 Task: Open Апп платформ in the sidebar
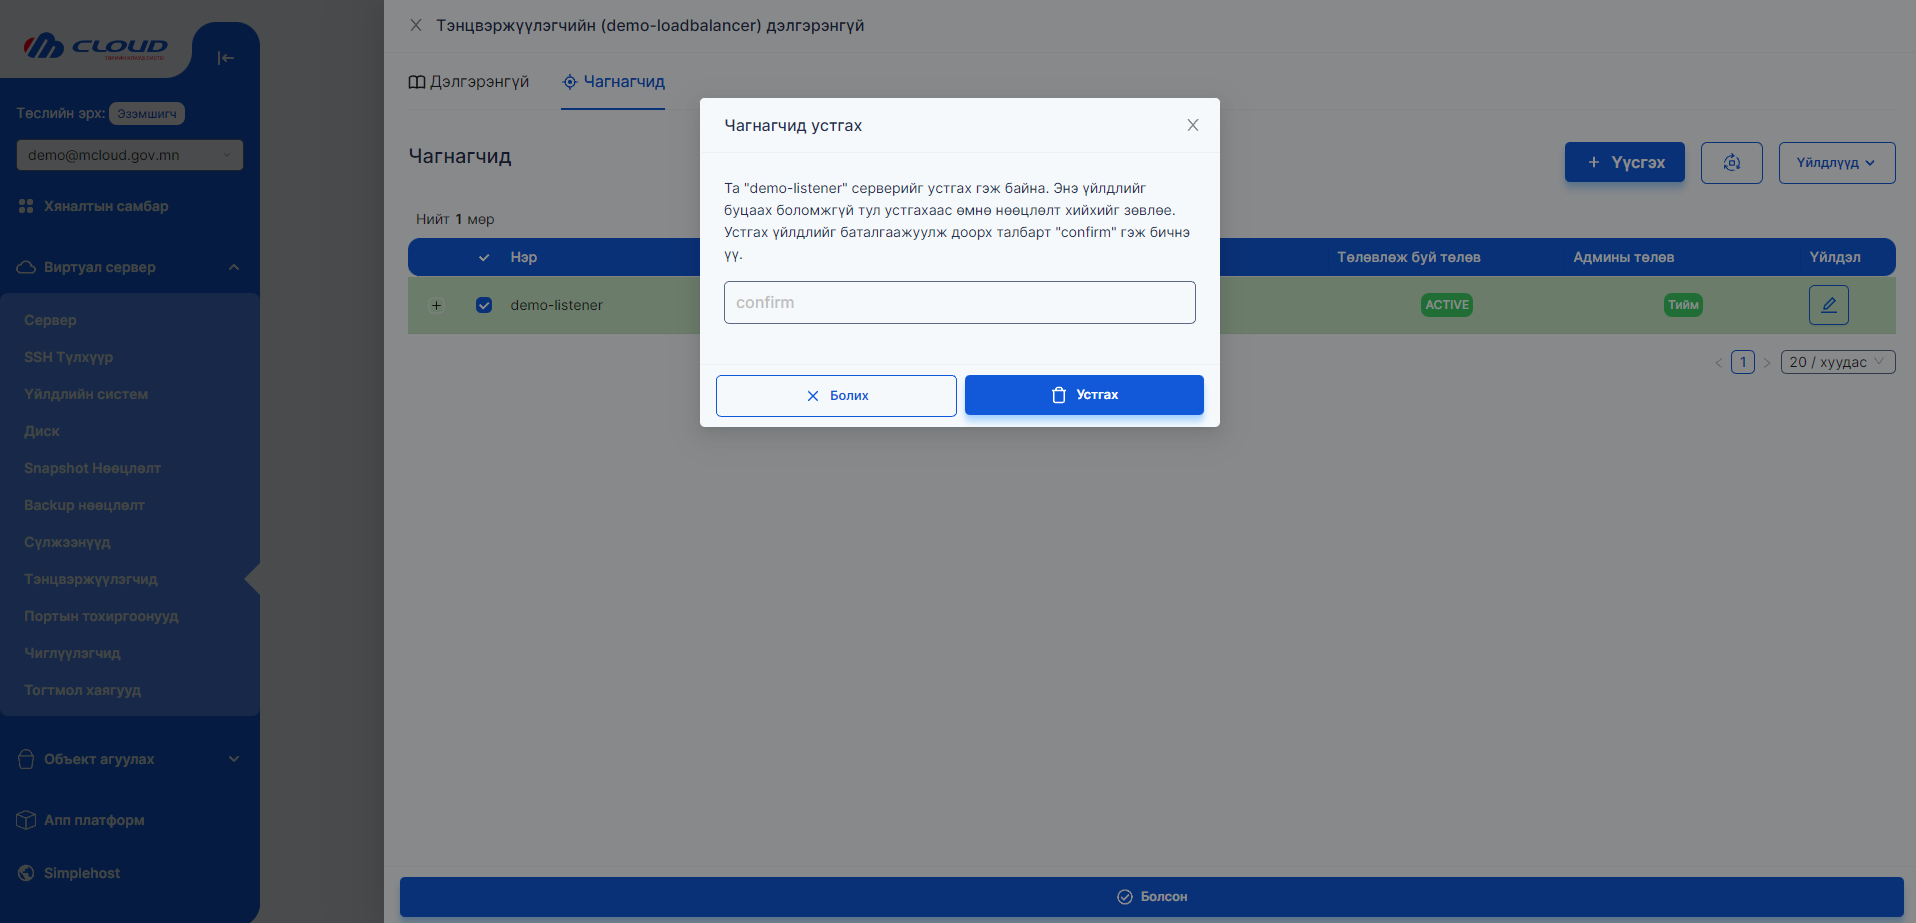coord(94,820)
